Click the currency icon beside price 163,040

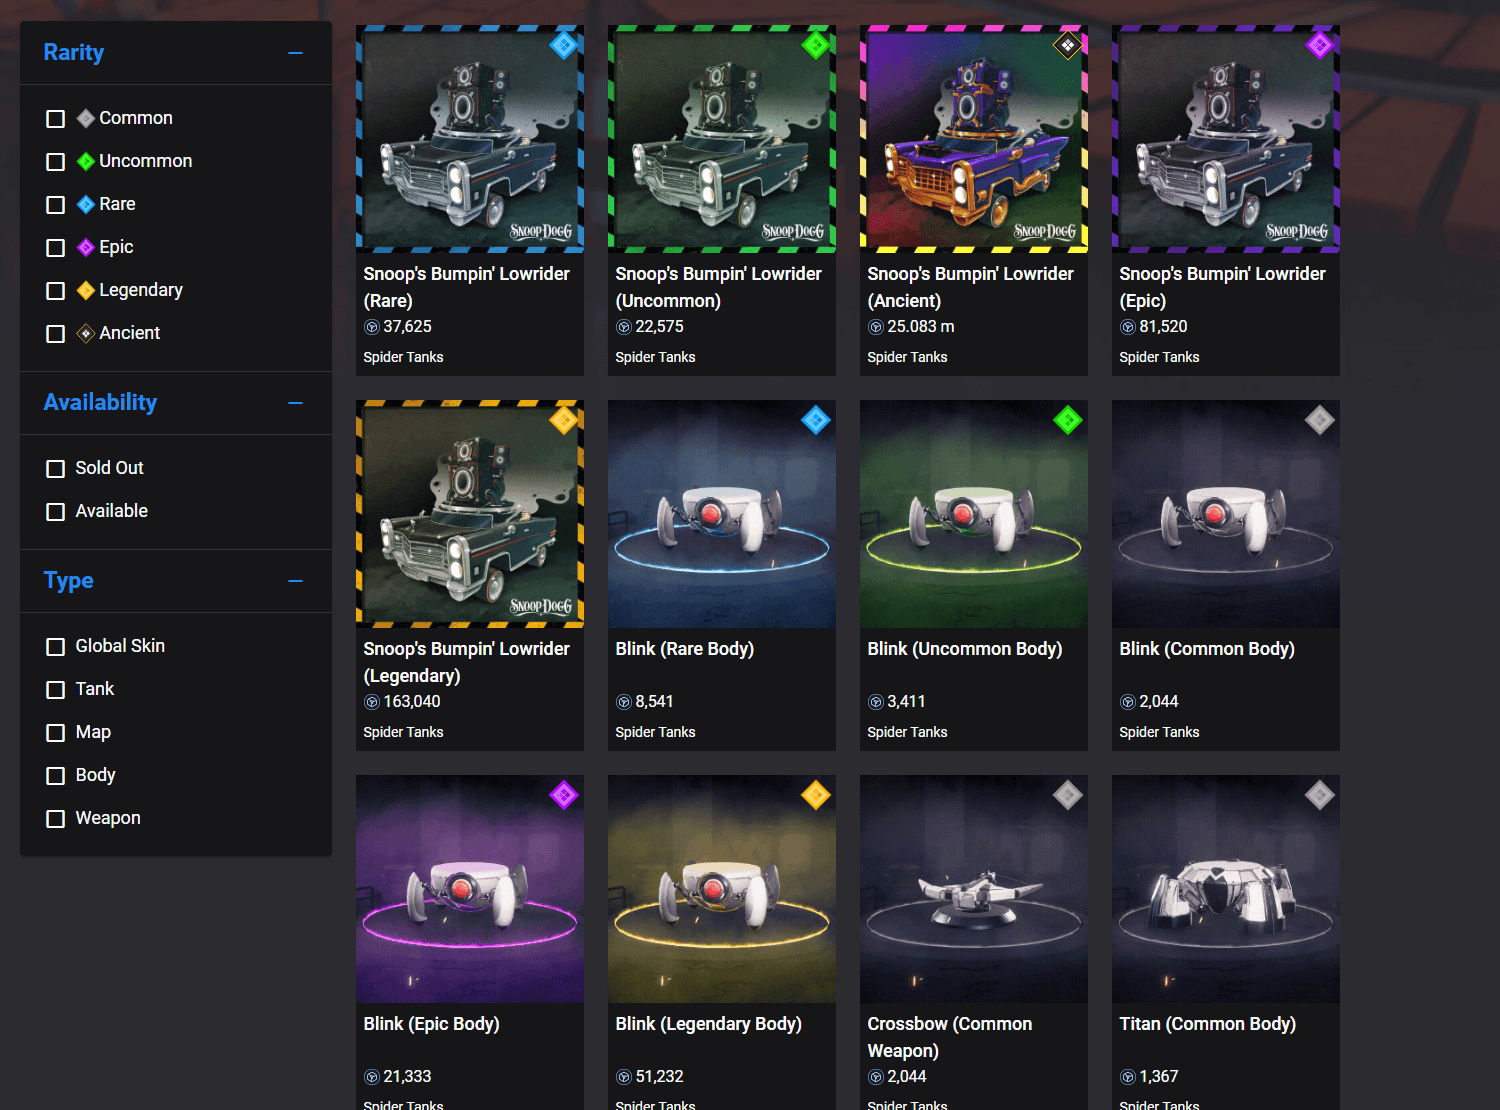(372, 702)
